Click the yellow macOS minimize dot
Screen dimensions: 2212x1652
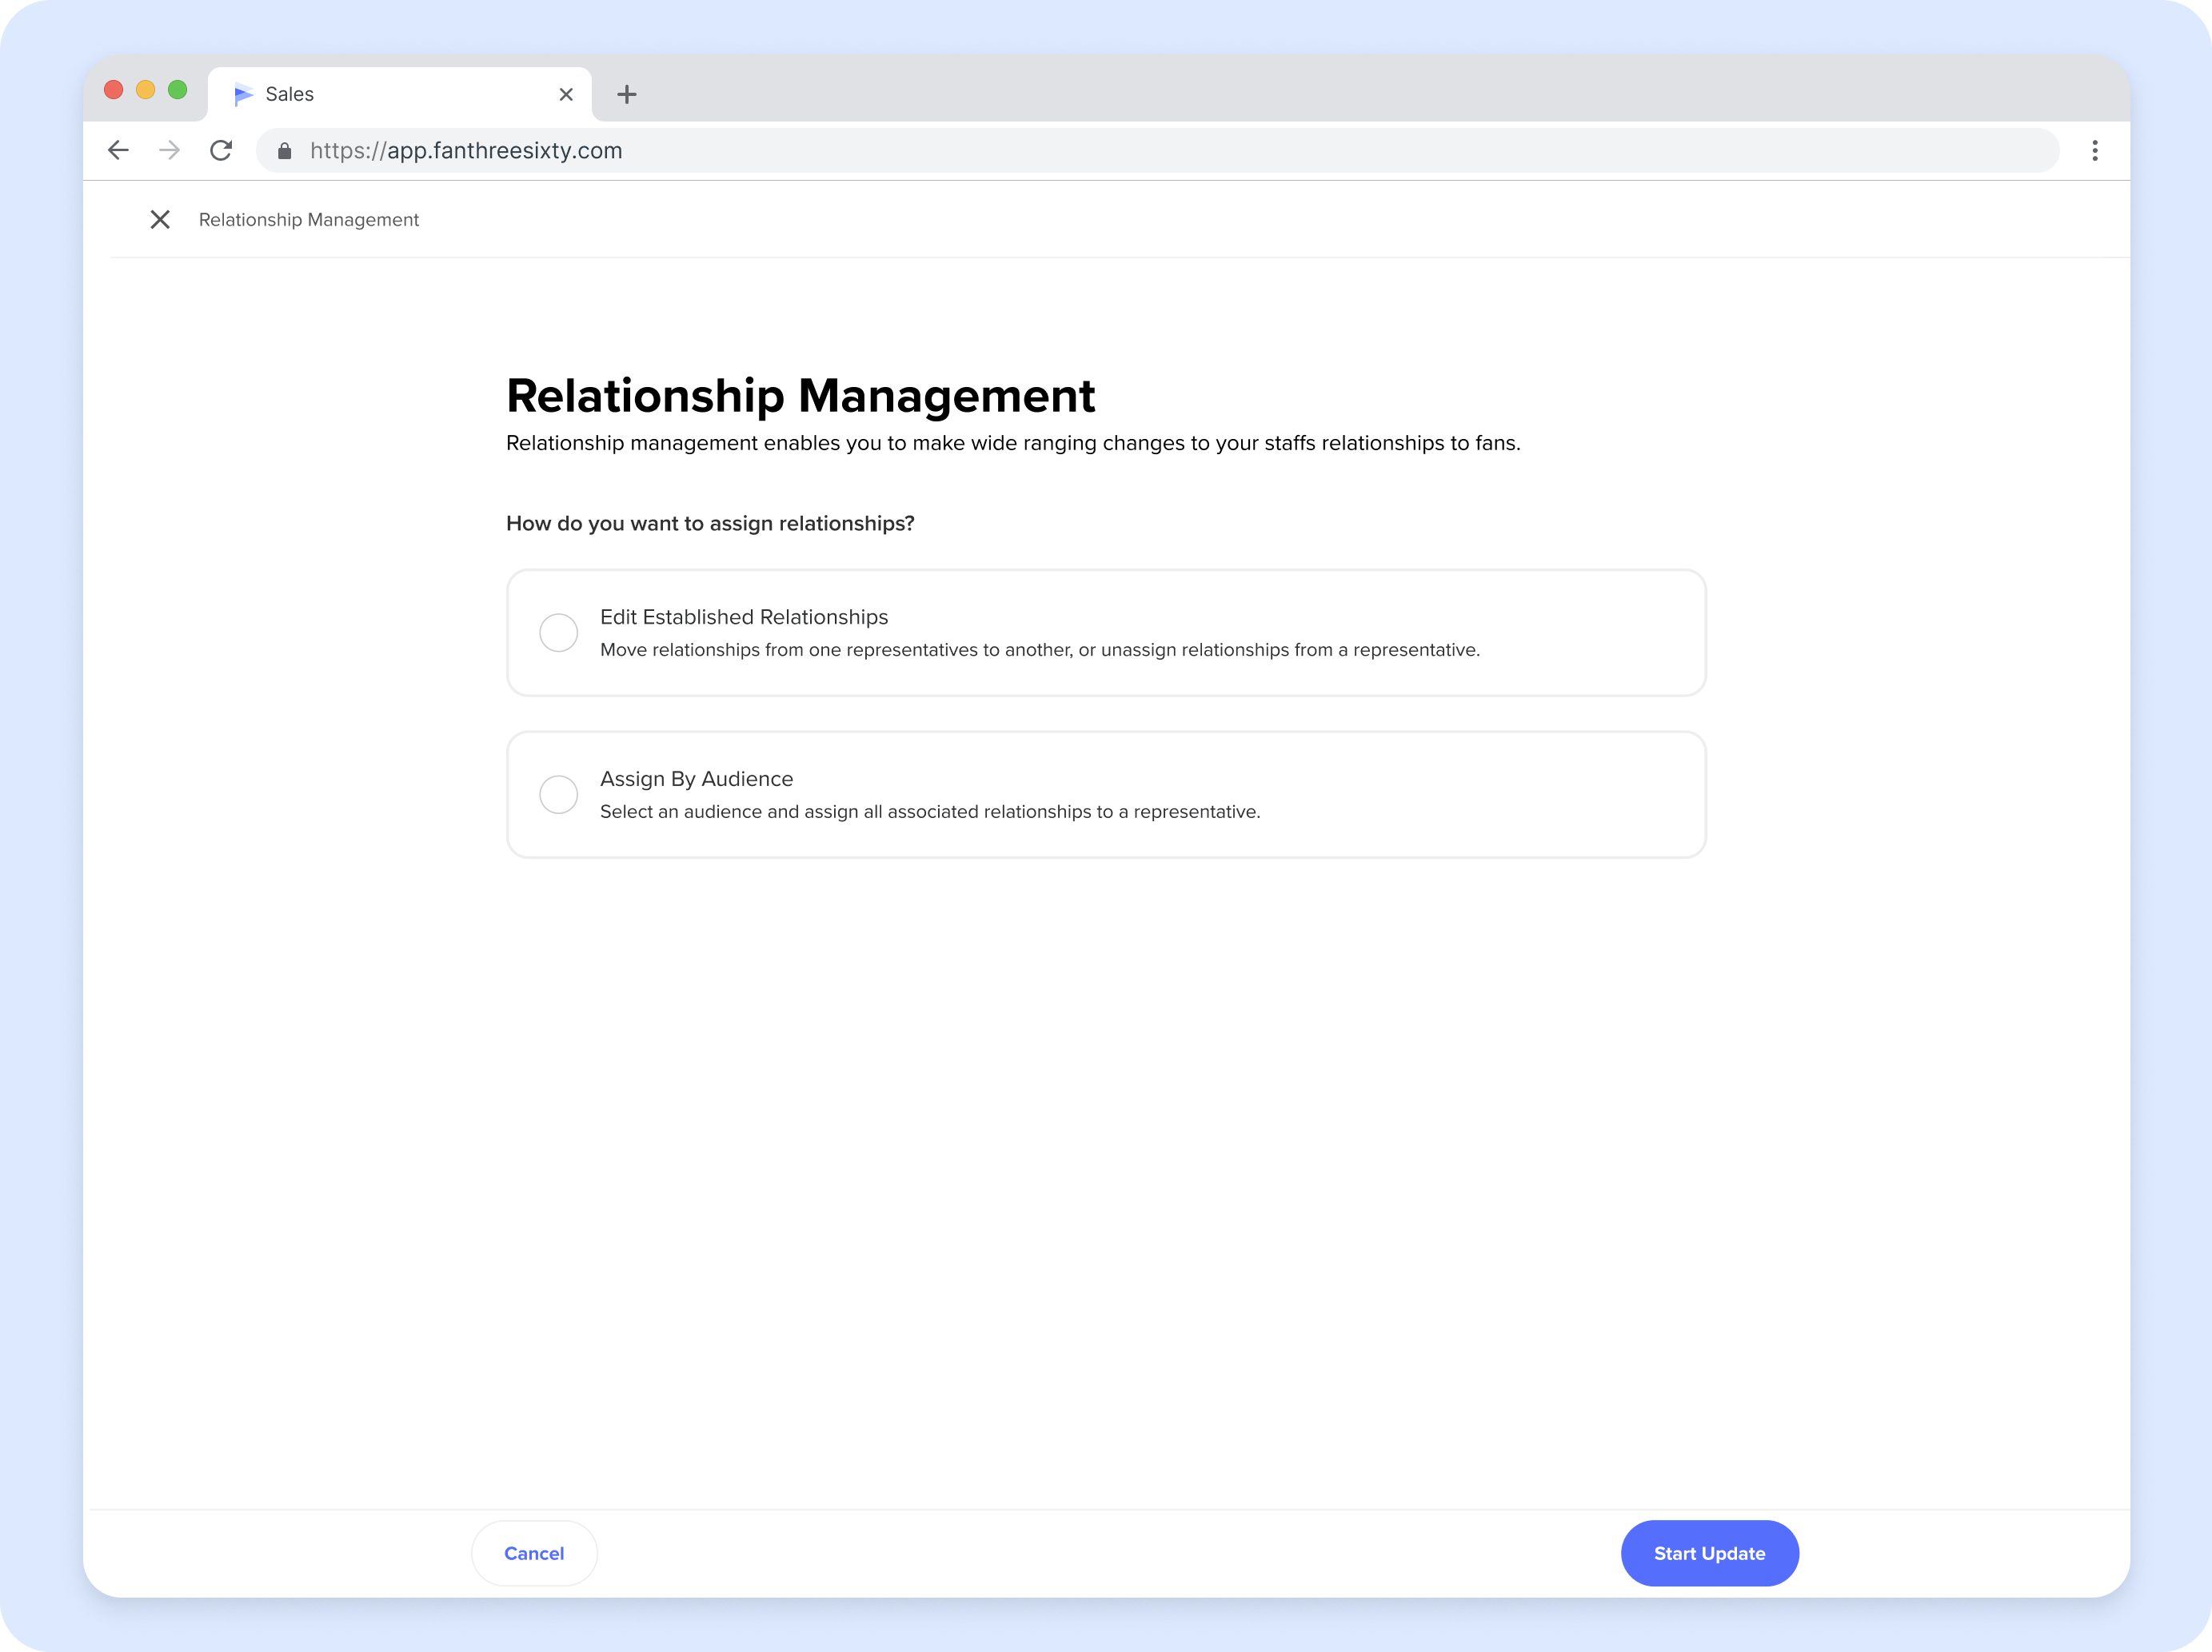(x=146, y=90)
